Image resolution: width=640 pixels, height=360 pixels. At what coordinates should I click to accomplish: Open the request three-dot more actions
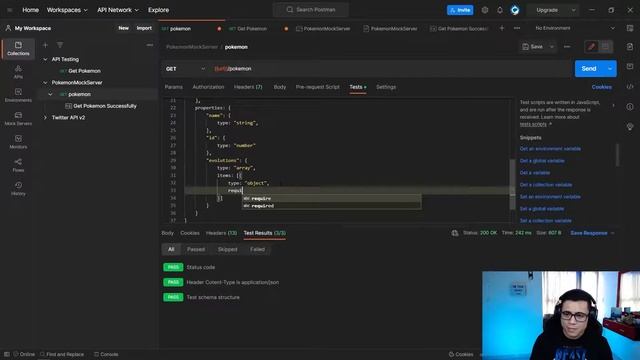[x=567, y=47]
